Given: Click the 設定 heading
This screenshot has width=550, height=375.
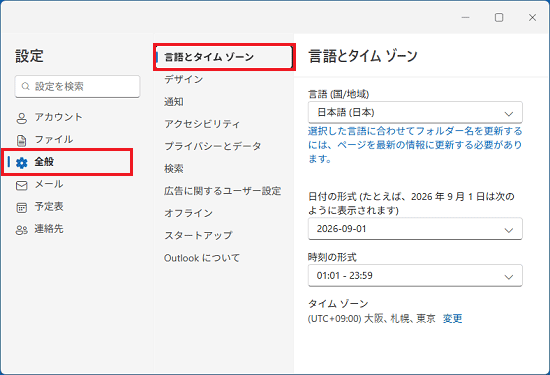Looking at the screenshot, I should [x=29, y=56].
